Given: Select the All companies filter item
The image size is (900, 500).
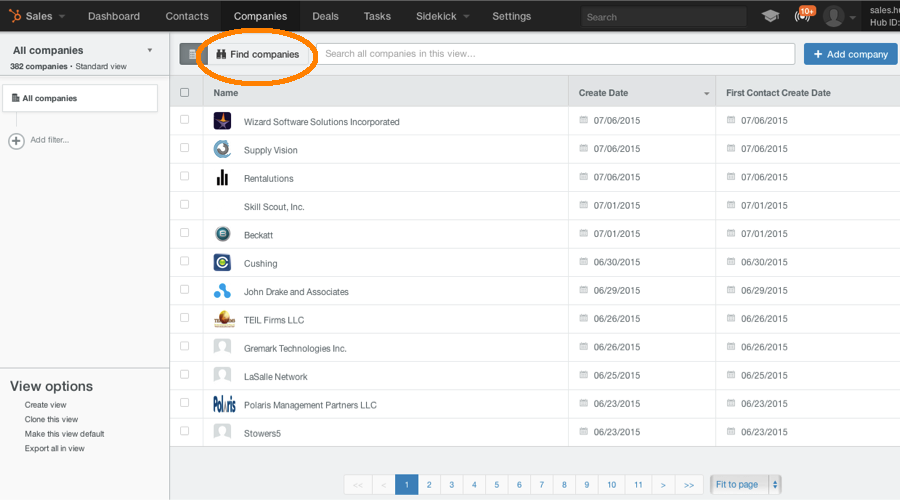Looking at the screenshot, I should click(80, 98).
